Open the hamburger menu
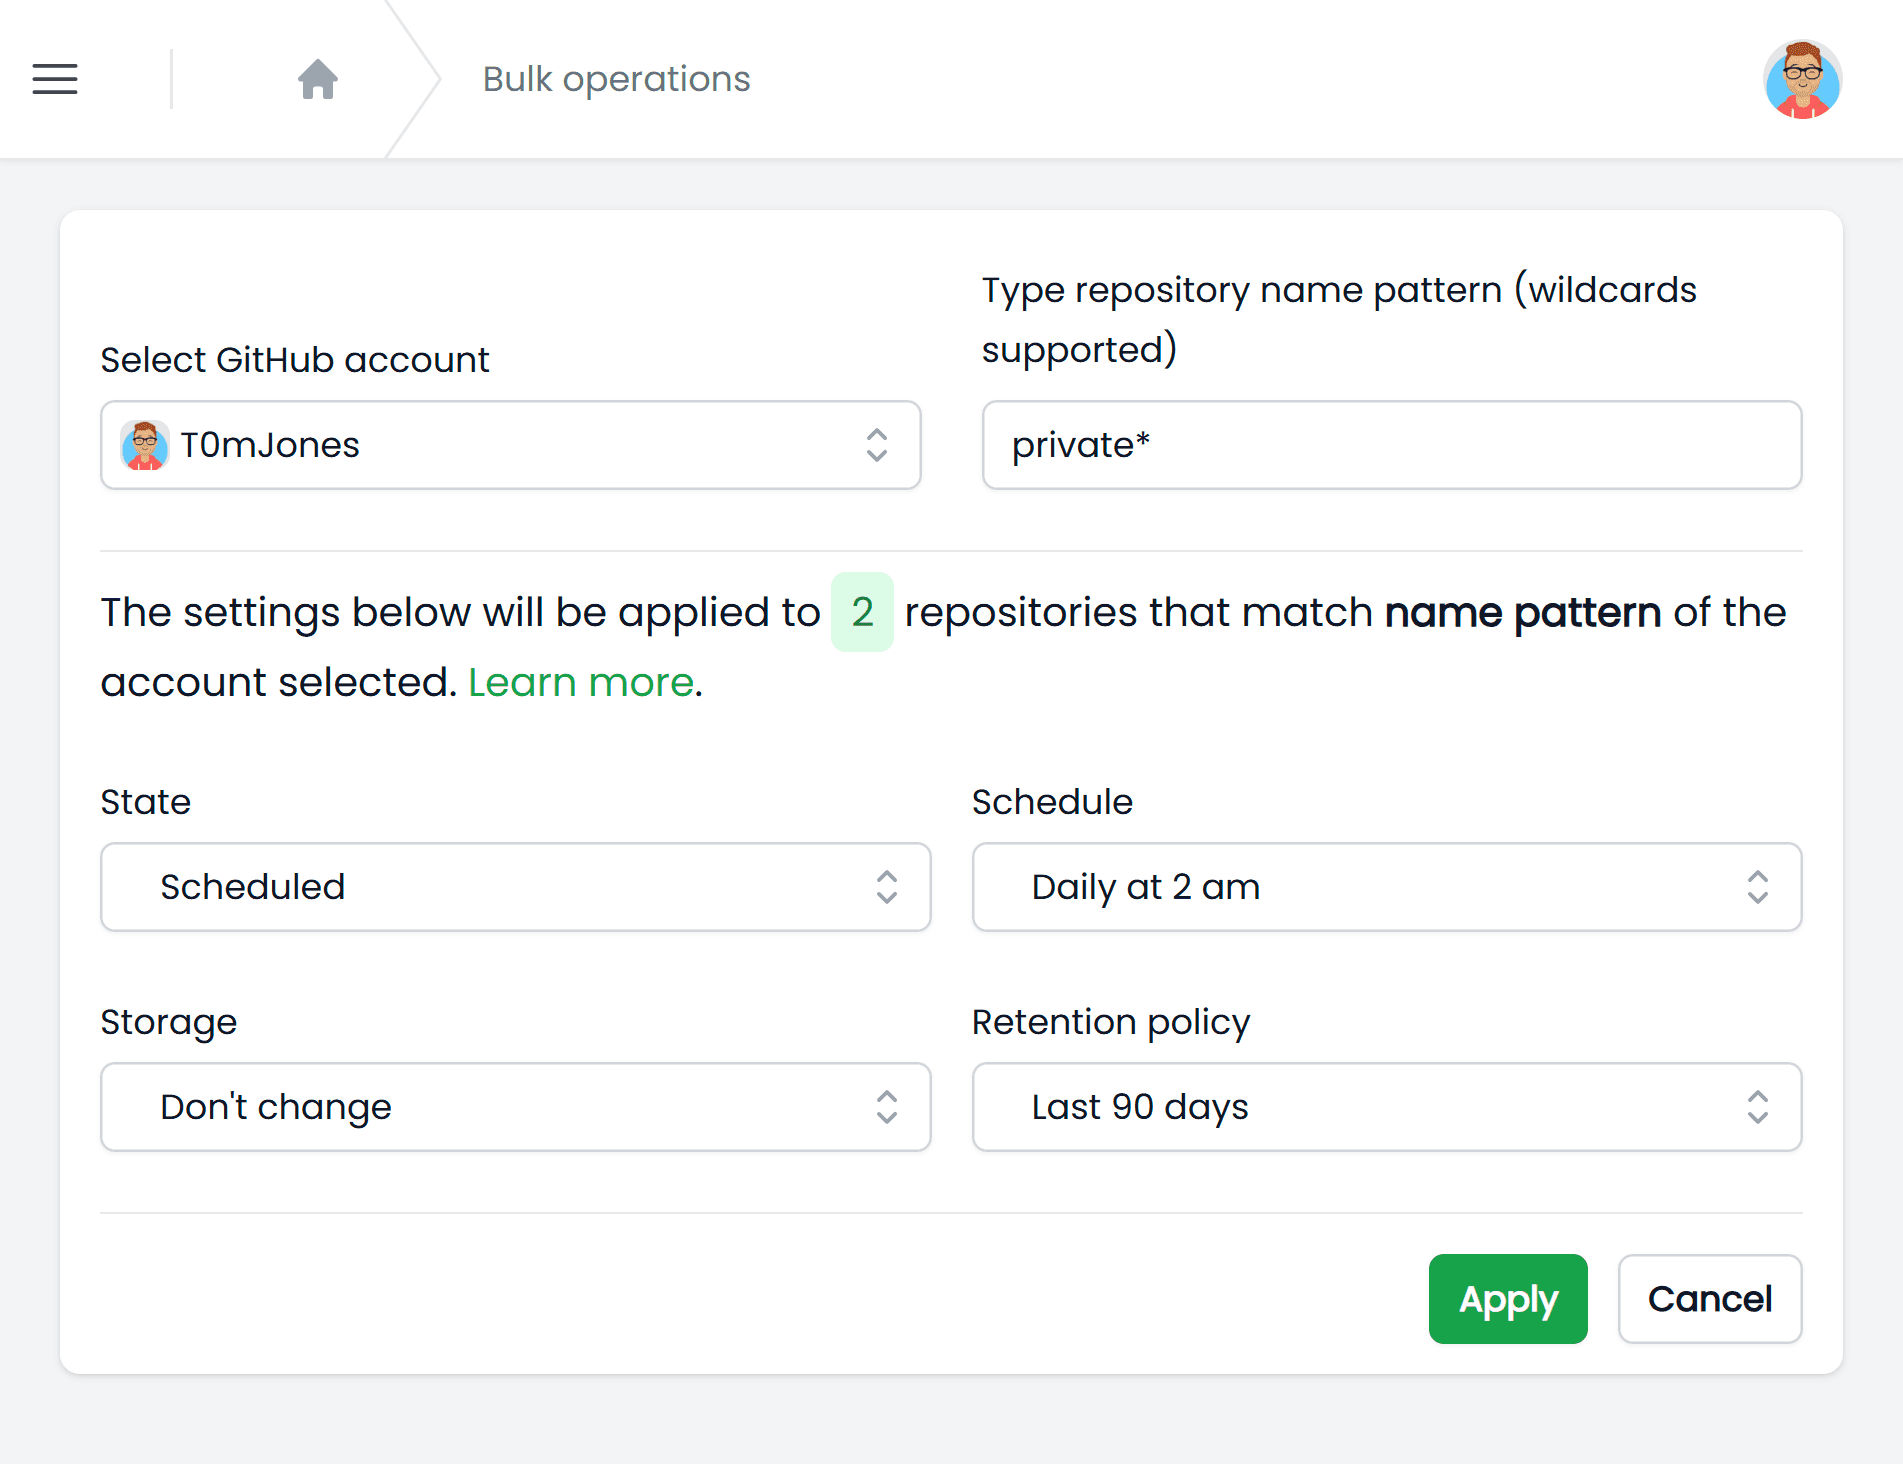Image resolution: width=1903 pixels, height=1464 pixels. click(x=55, y=79)
